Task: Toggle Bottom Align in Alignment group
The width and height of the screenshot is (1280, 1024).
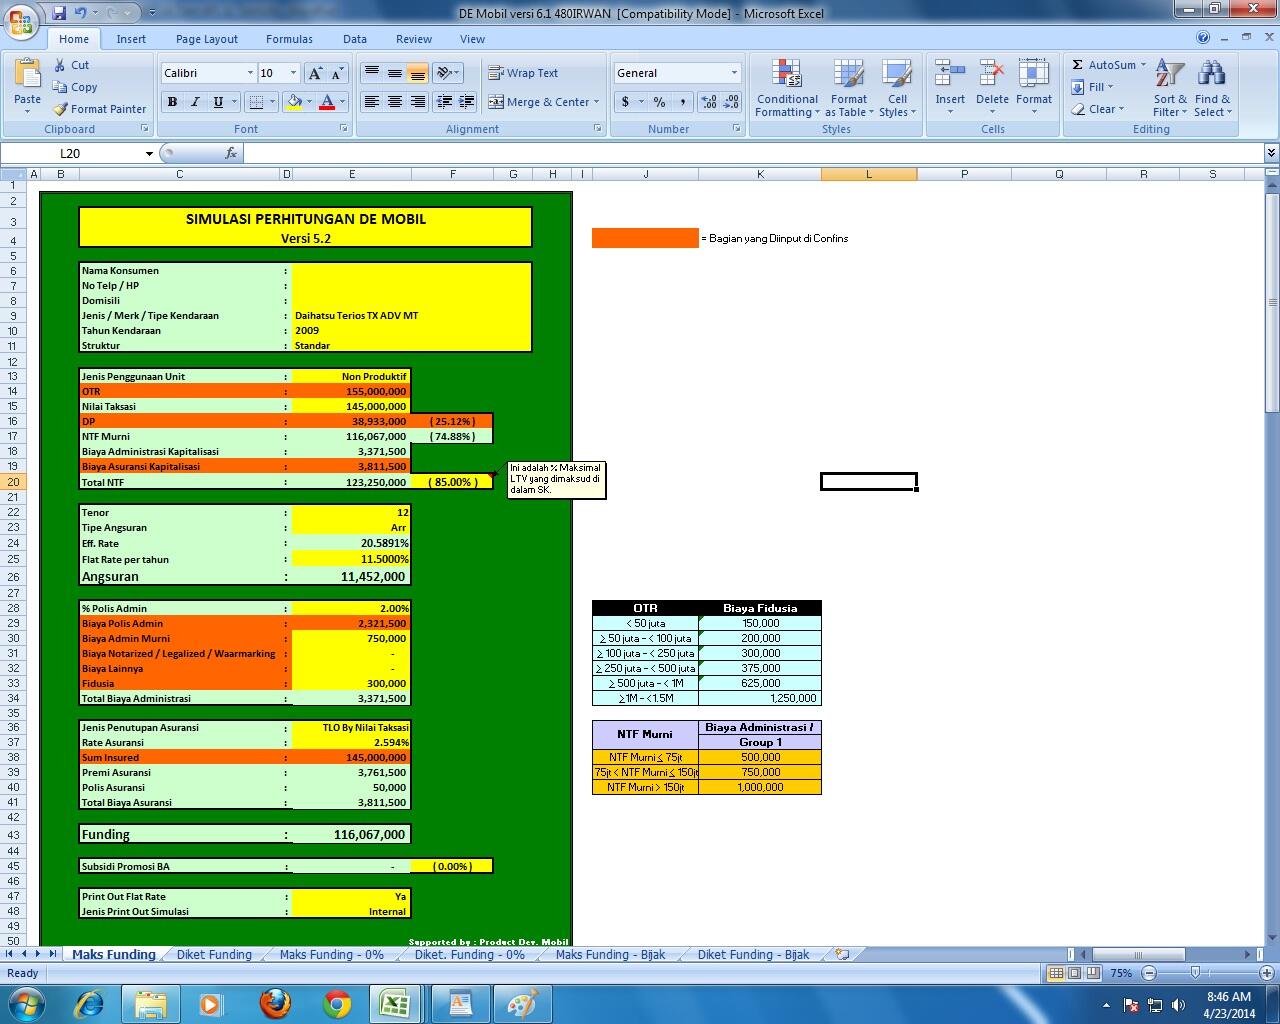Action: [417, 73]
